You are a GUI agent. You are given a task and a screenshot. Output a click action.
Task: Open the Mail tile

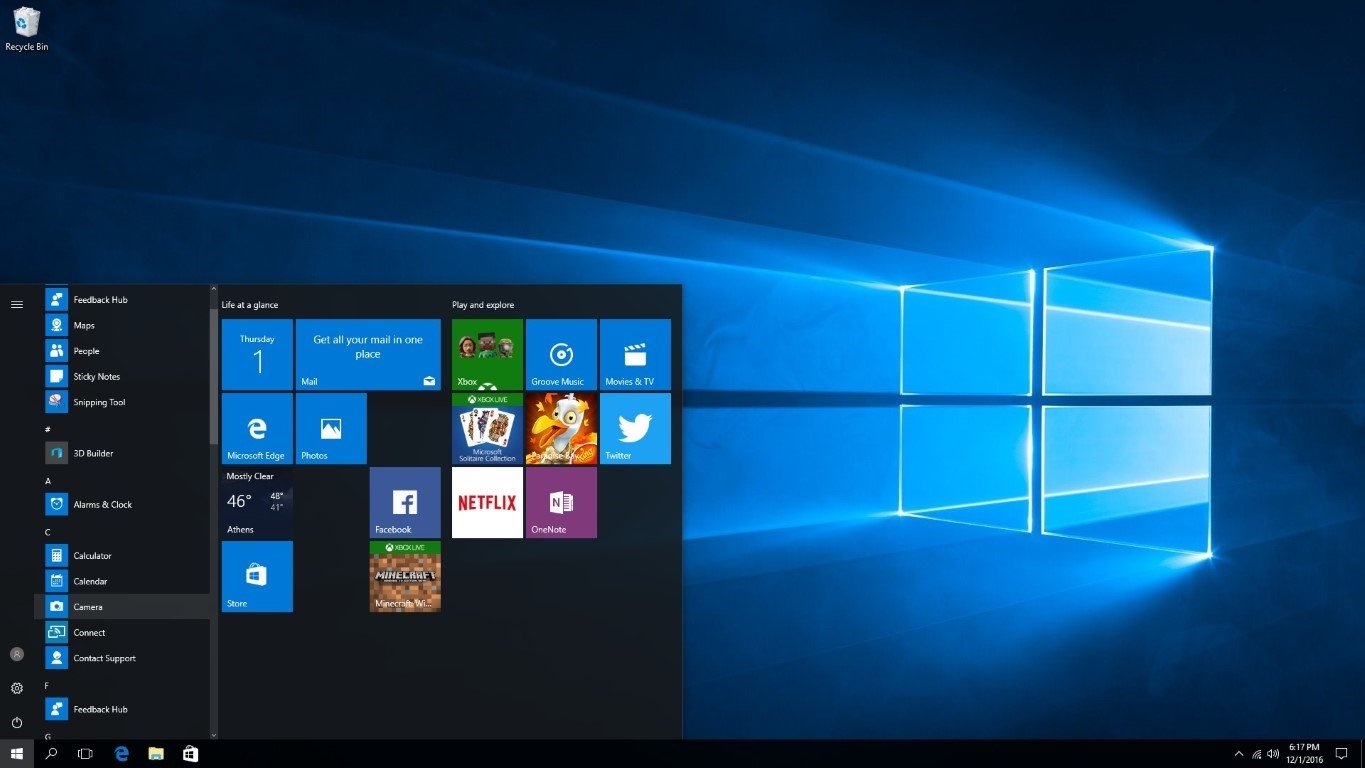368,354
